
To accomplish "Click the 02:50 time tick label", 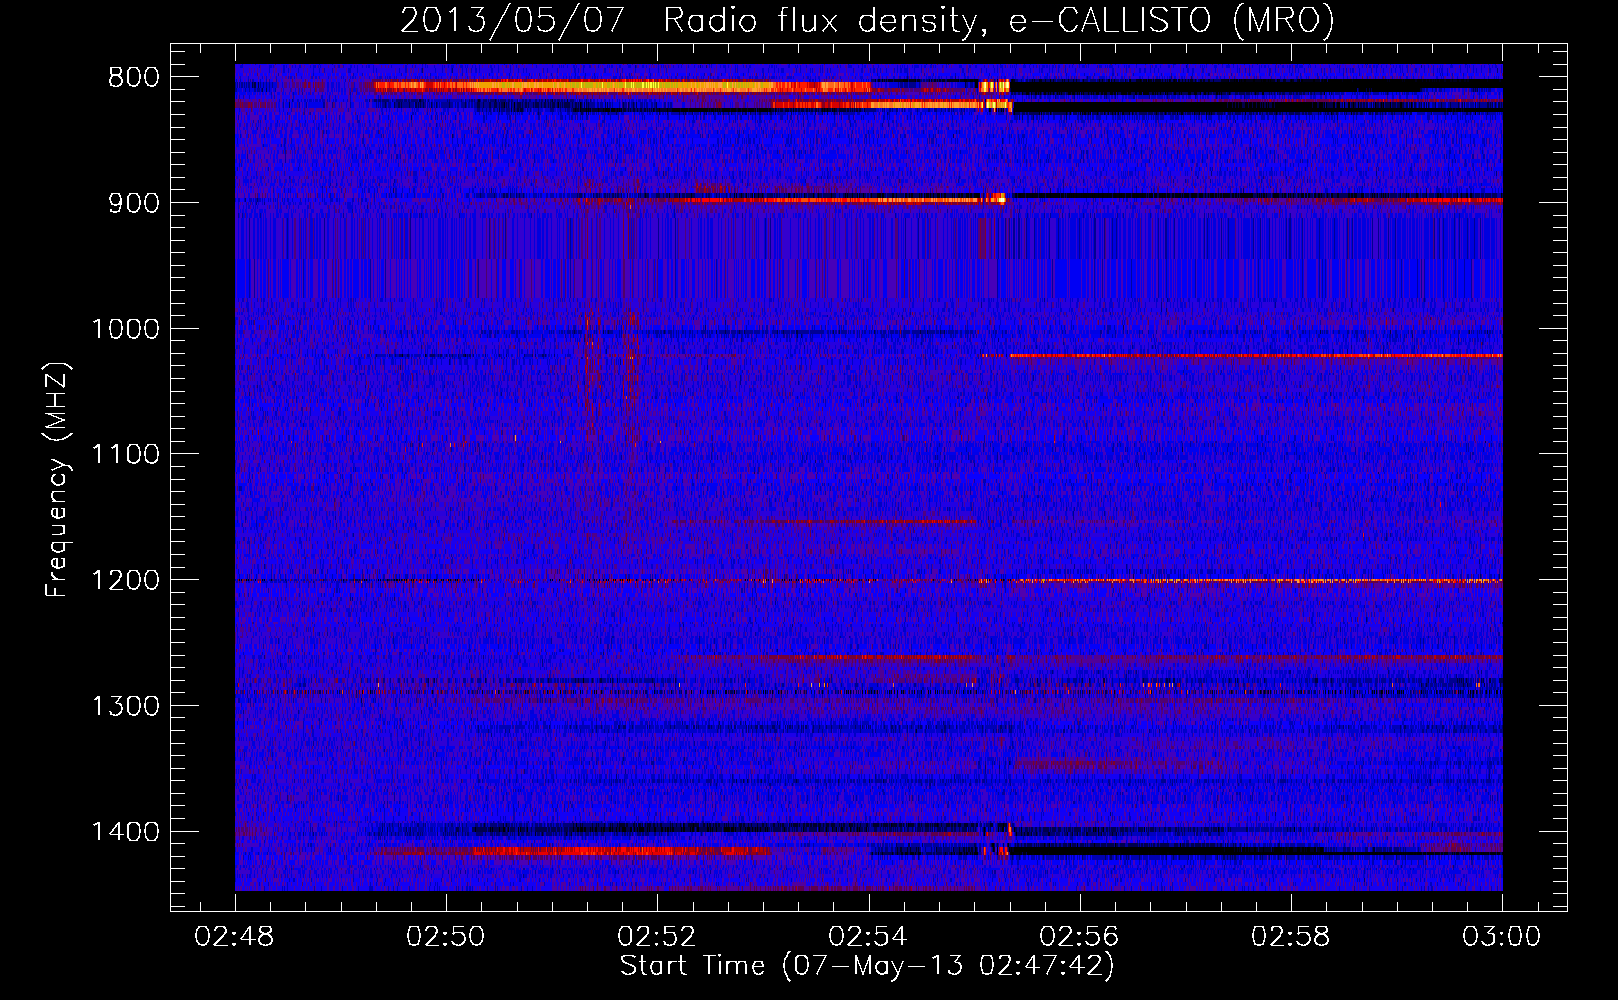I will [x=445, y=937].
